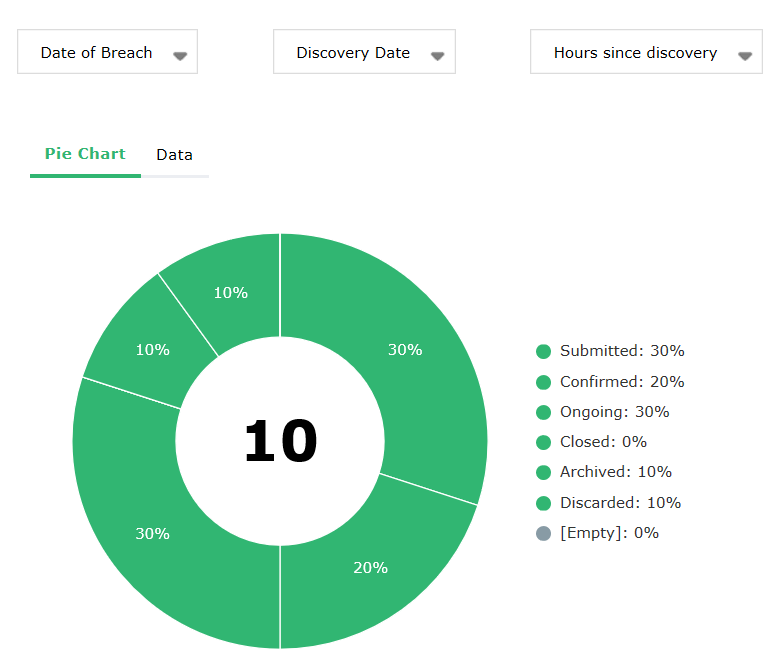The image size is (780, 668).
Task: Toggle the Archived: 10% legend entry
Action: click(x=615, y=472)
